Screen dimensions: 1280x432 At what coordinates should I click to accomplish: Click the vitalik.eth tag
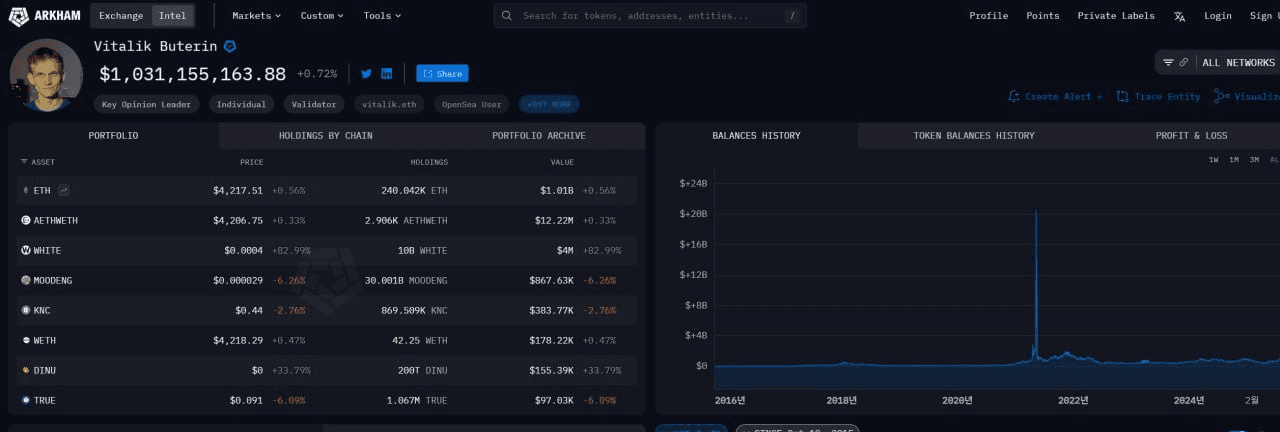[389, 104]
